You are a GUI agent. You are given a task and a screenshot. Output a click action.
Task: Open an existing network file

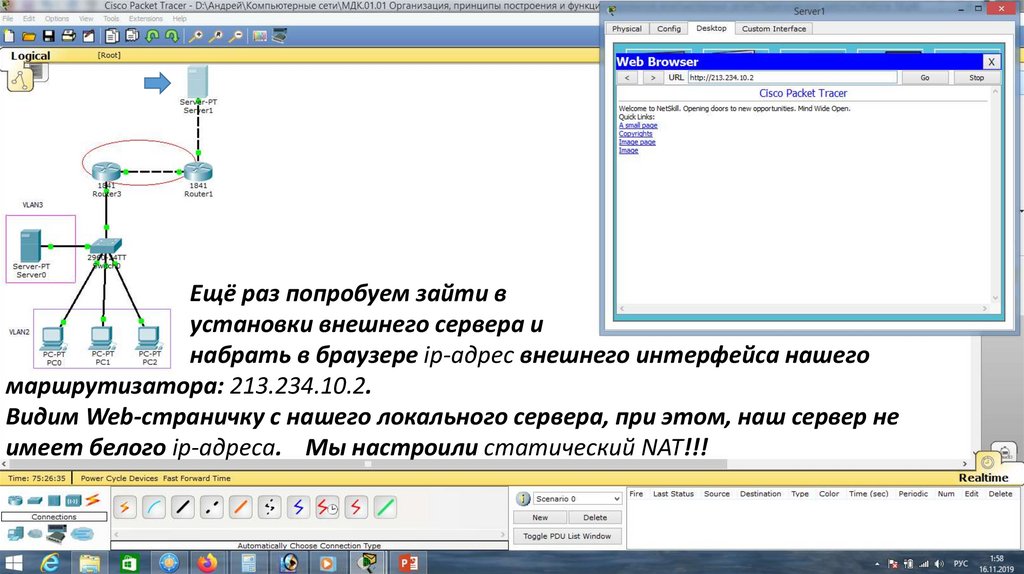[28, 37]
